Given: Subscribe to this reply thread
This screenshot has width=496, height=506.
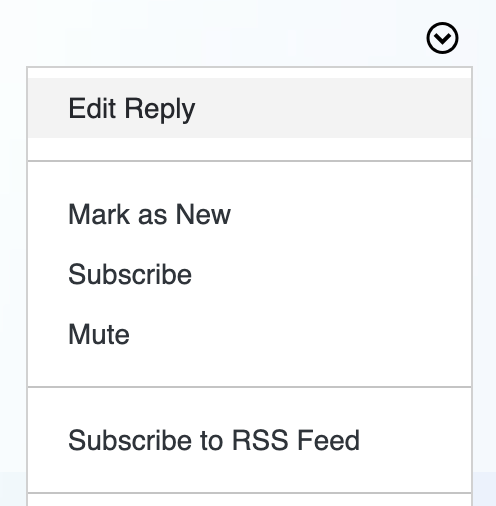Looking at the screenshot, I should coord(249,274).
